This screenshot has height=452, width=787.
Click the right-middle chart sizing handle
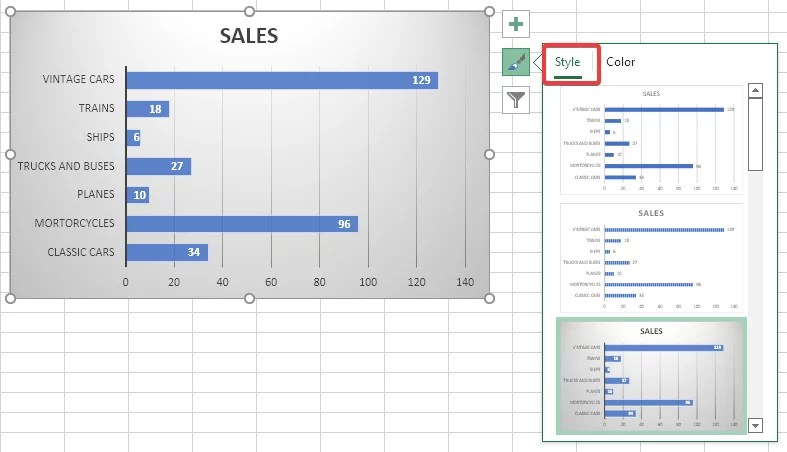click(489, 155)
